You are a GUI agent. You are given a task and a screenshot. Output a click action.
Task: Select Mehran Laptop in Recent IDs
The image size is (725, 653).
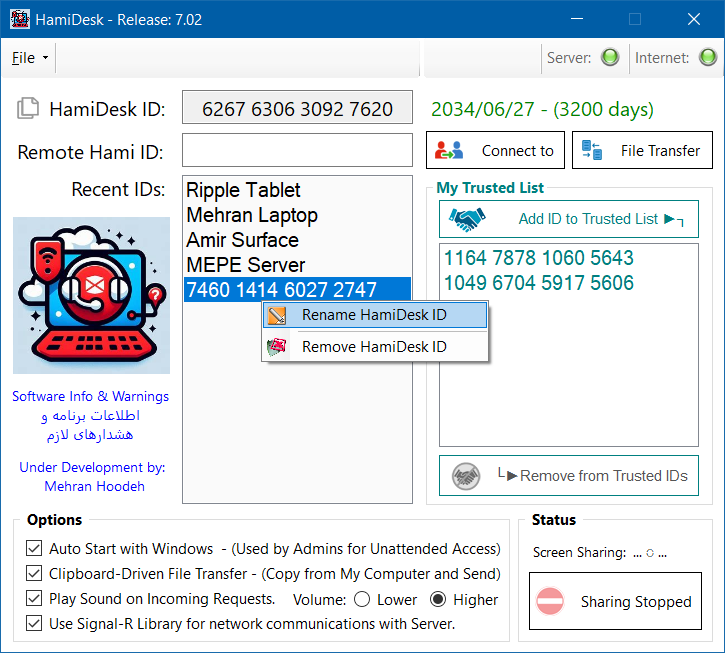pos(252,215)
